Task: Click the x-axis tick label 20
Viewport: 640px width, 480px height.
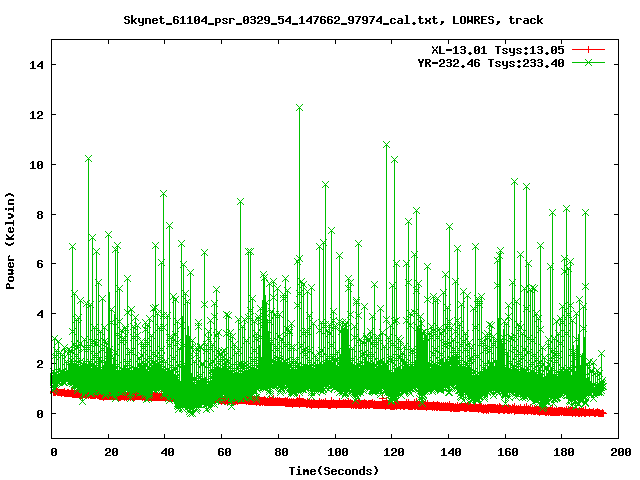Action: 111,452
